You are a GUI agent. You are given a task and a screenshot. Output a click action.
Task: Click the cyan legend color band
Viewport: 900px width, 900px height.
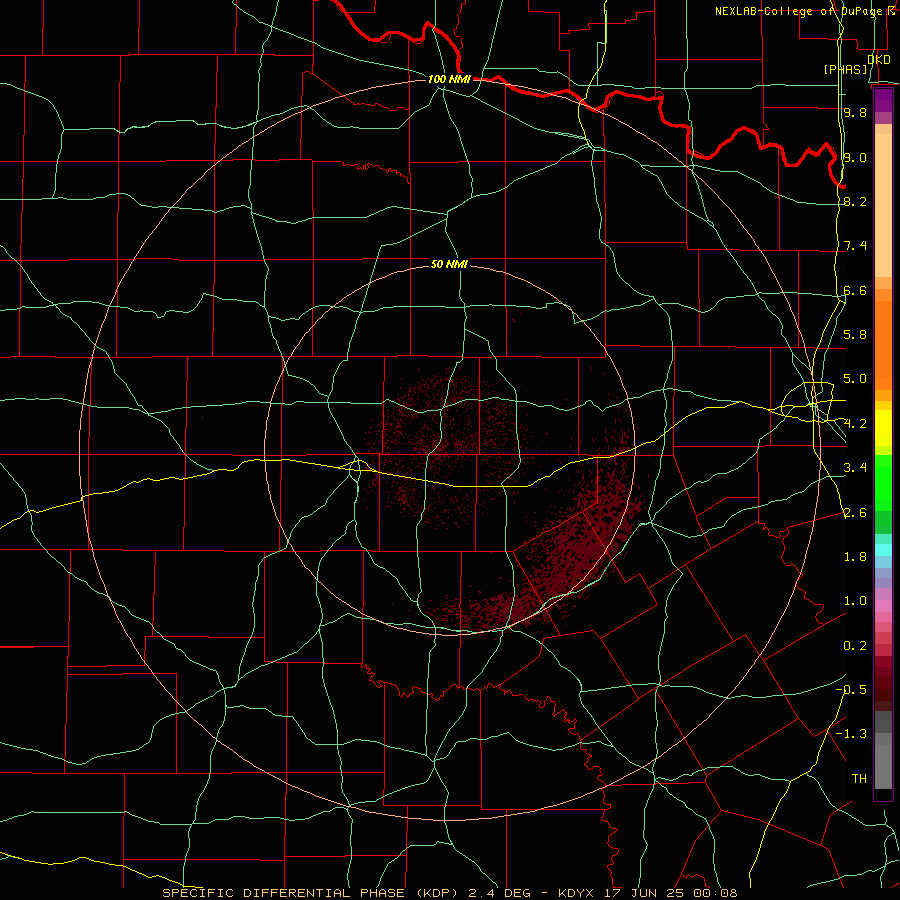[883, 550]
